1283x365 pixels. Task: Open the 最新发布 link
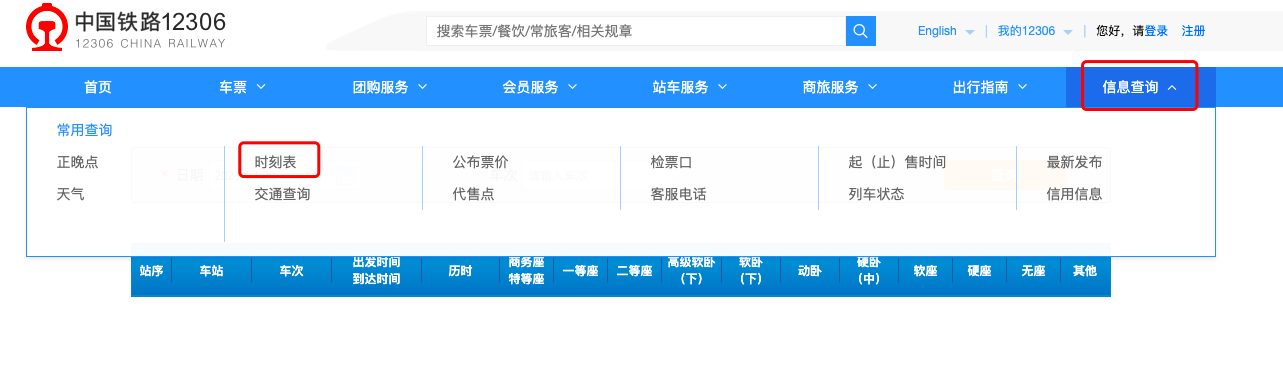tap(1075, 162)
